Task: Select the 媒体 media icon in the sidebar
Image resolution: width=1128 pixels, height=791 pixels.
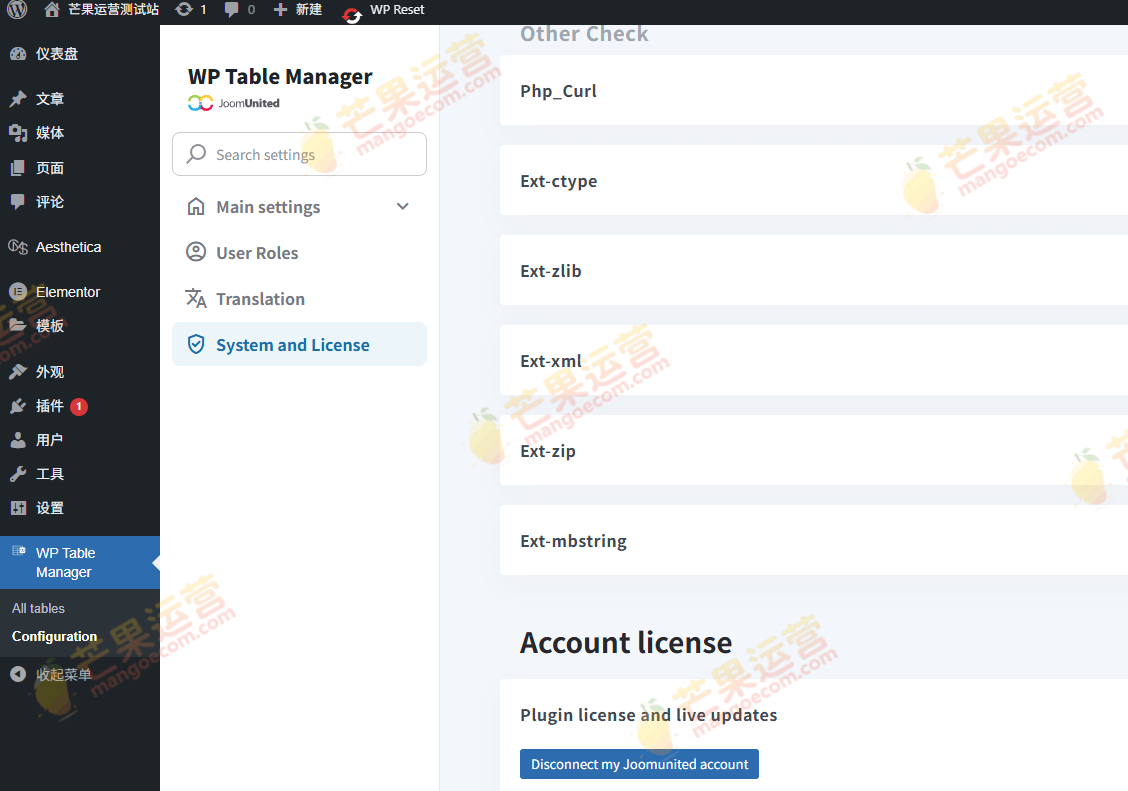Action: tap(16, 132)
